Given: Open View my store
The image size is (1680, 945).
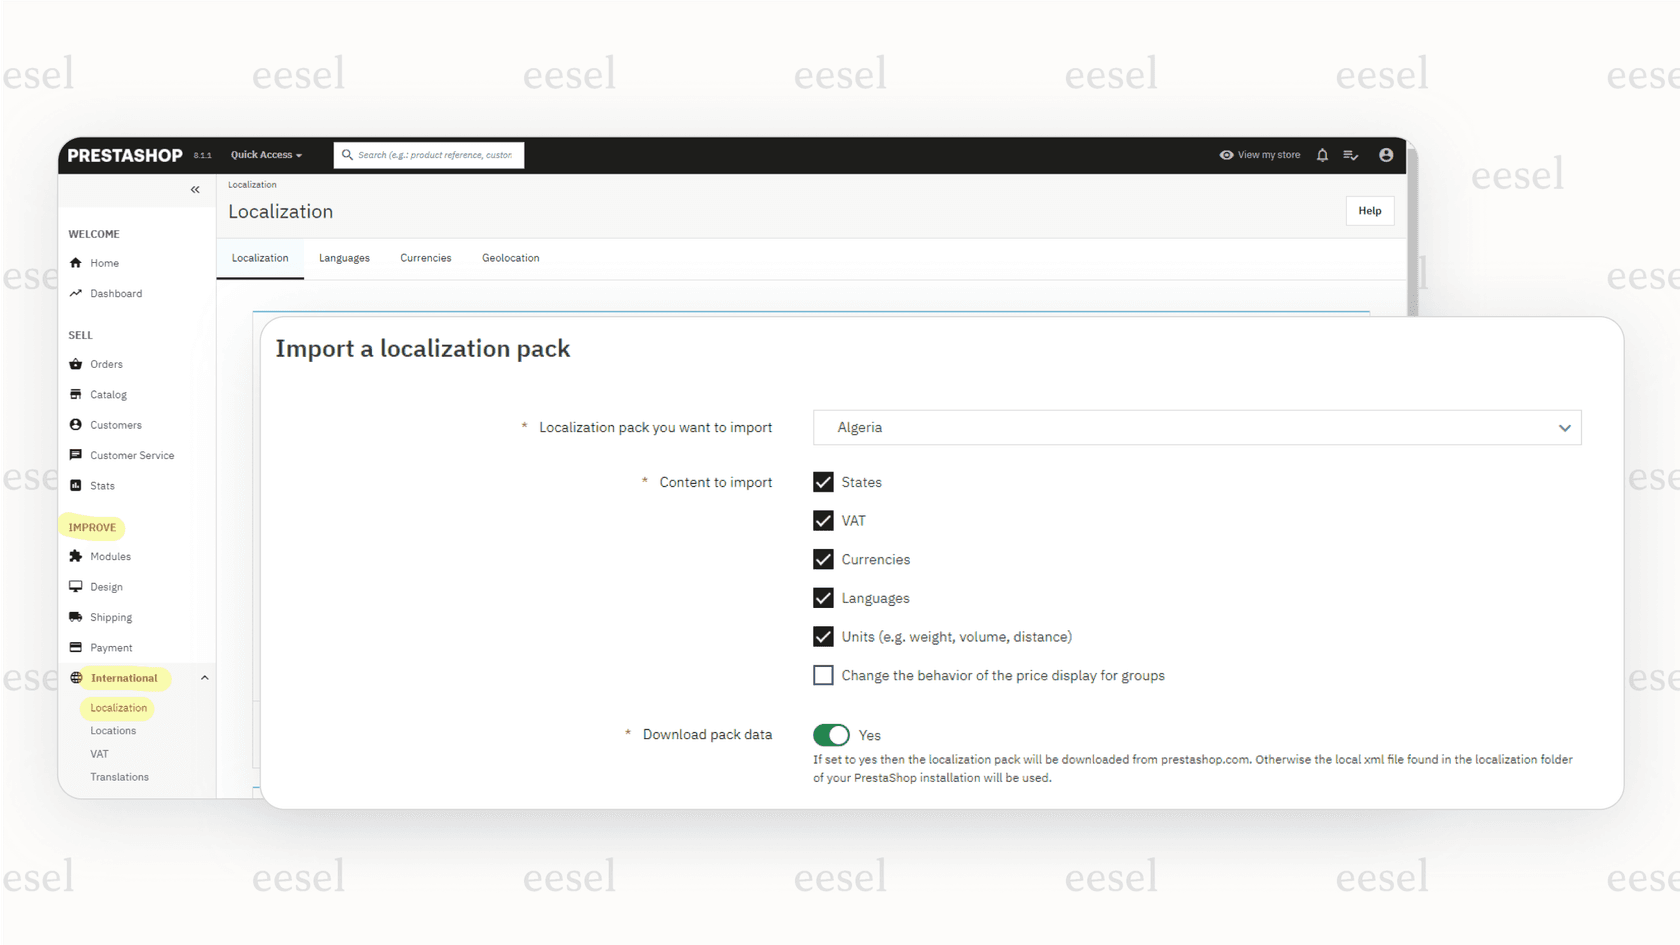Looking at the screenshot, I should tap(1260, 155).
